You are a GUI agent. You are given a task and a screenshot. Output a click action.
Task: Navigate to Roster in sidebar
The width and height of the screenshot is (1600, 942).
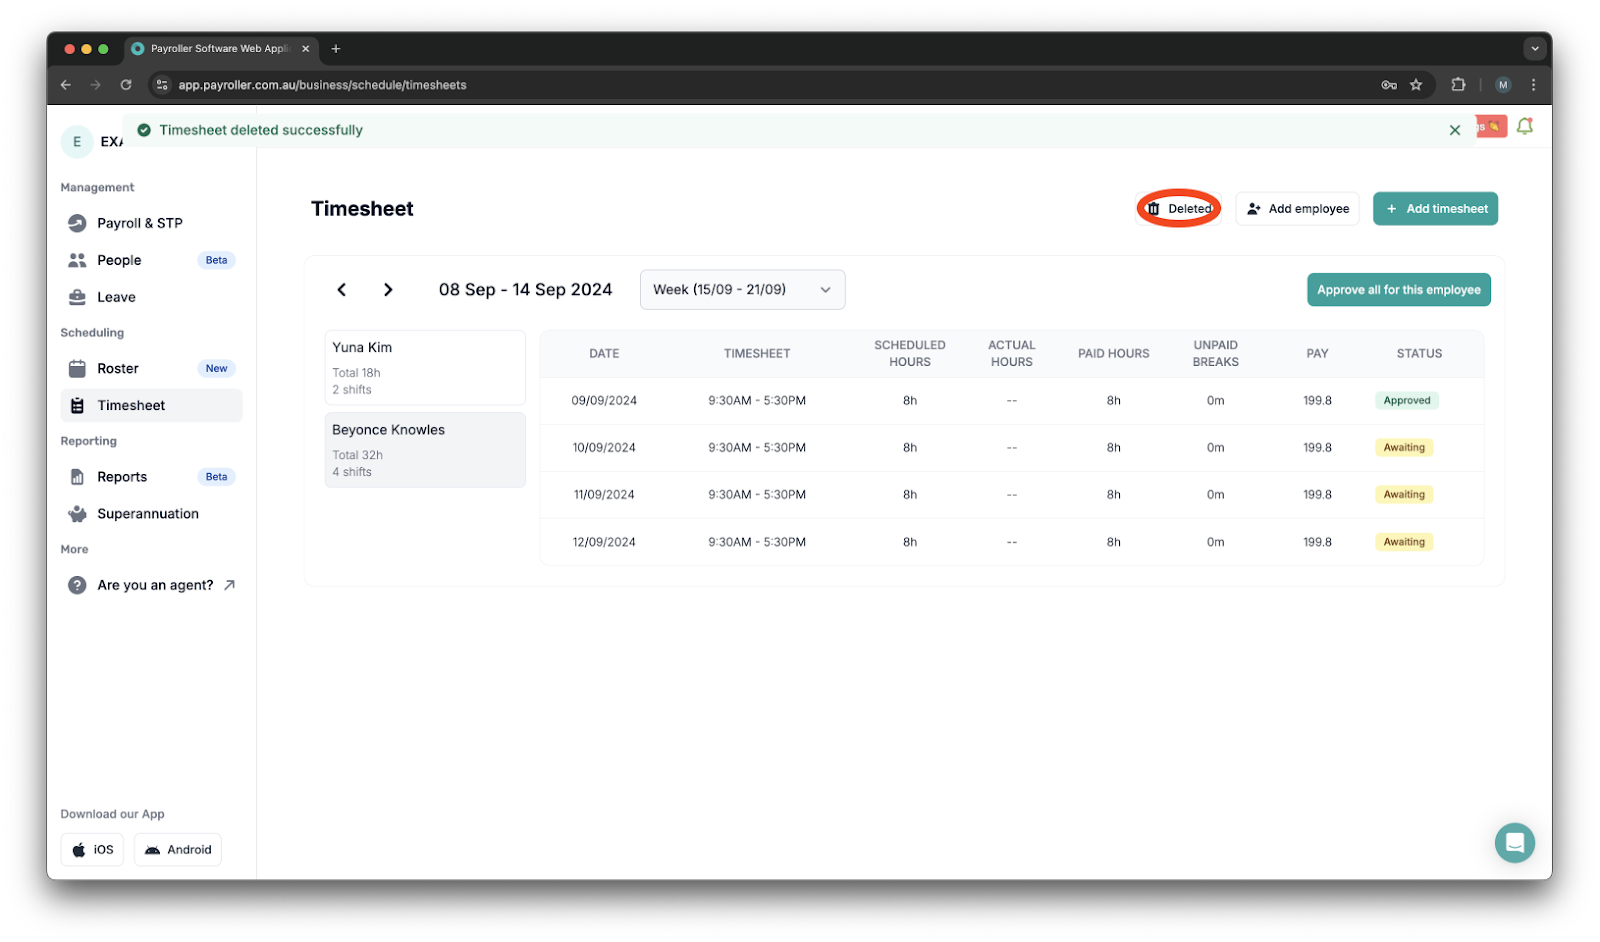click(x=118, y=369)
